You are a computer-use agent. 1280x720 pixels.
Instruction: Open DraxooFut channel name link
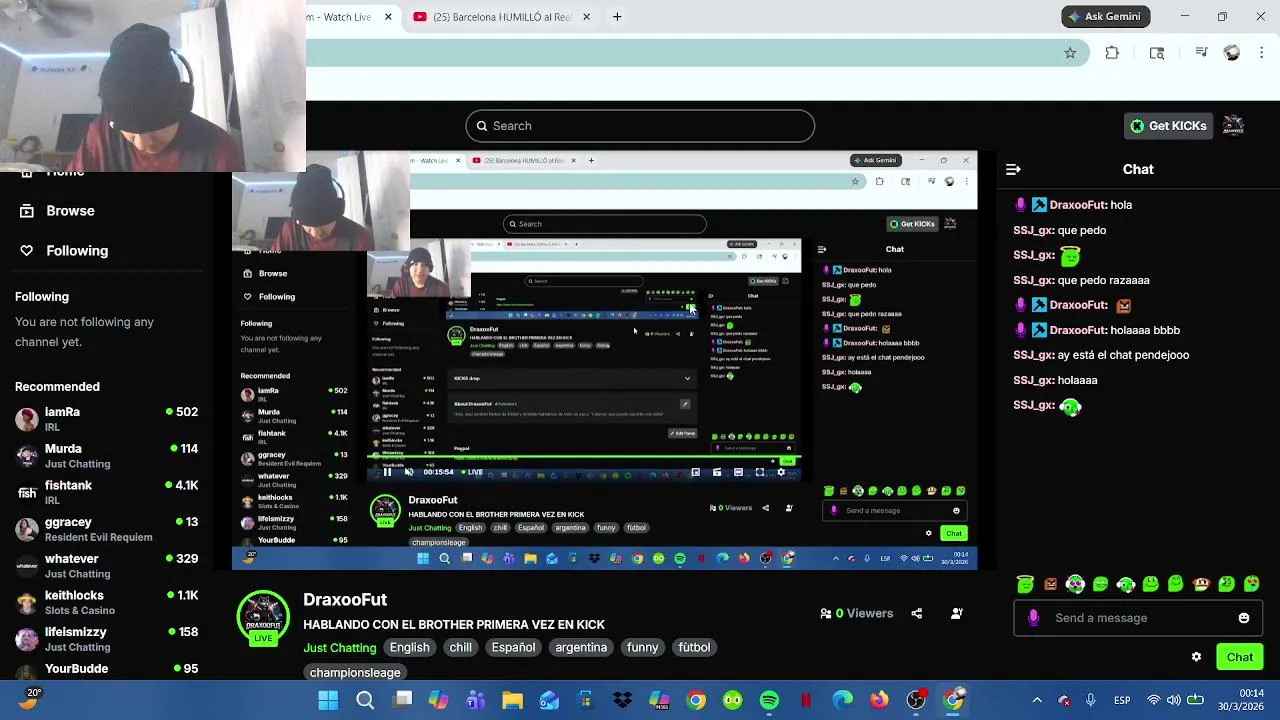click(345, 600)
